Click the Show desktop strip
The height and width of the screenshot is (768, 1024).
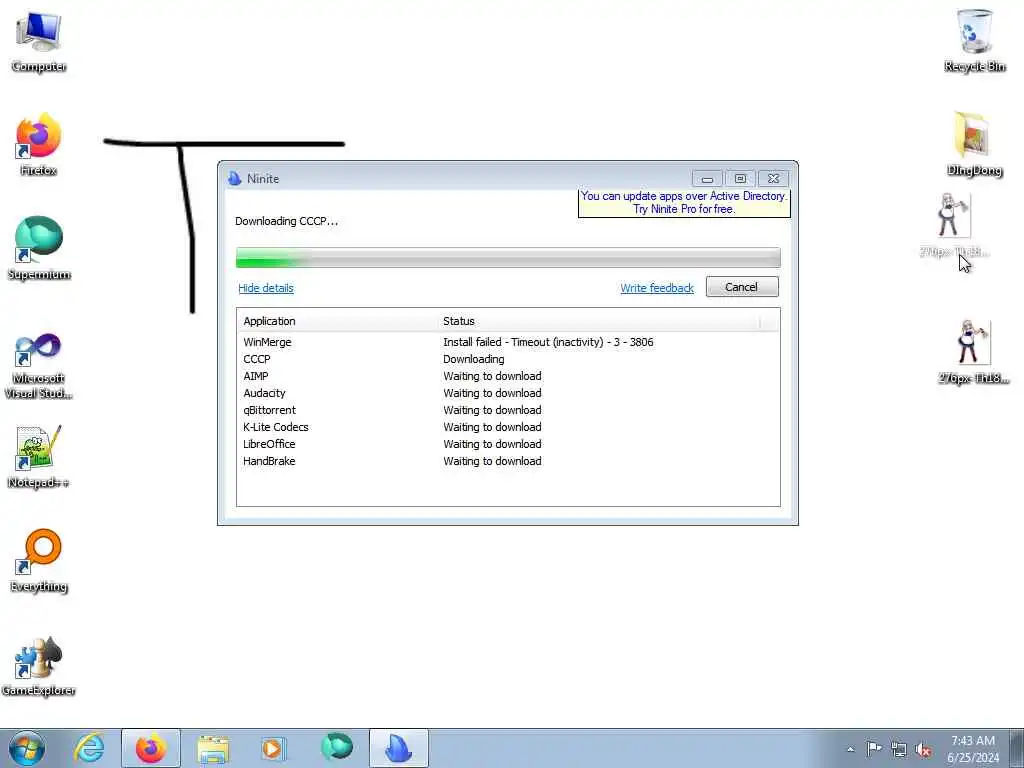(x=1017, y=748)
